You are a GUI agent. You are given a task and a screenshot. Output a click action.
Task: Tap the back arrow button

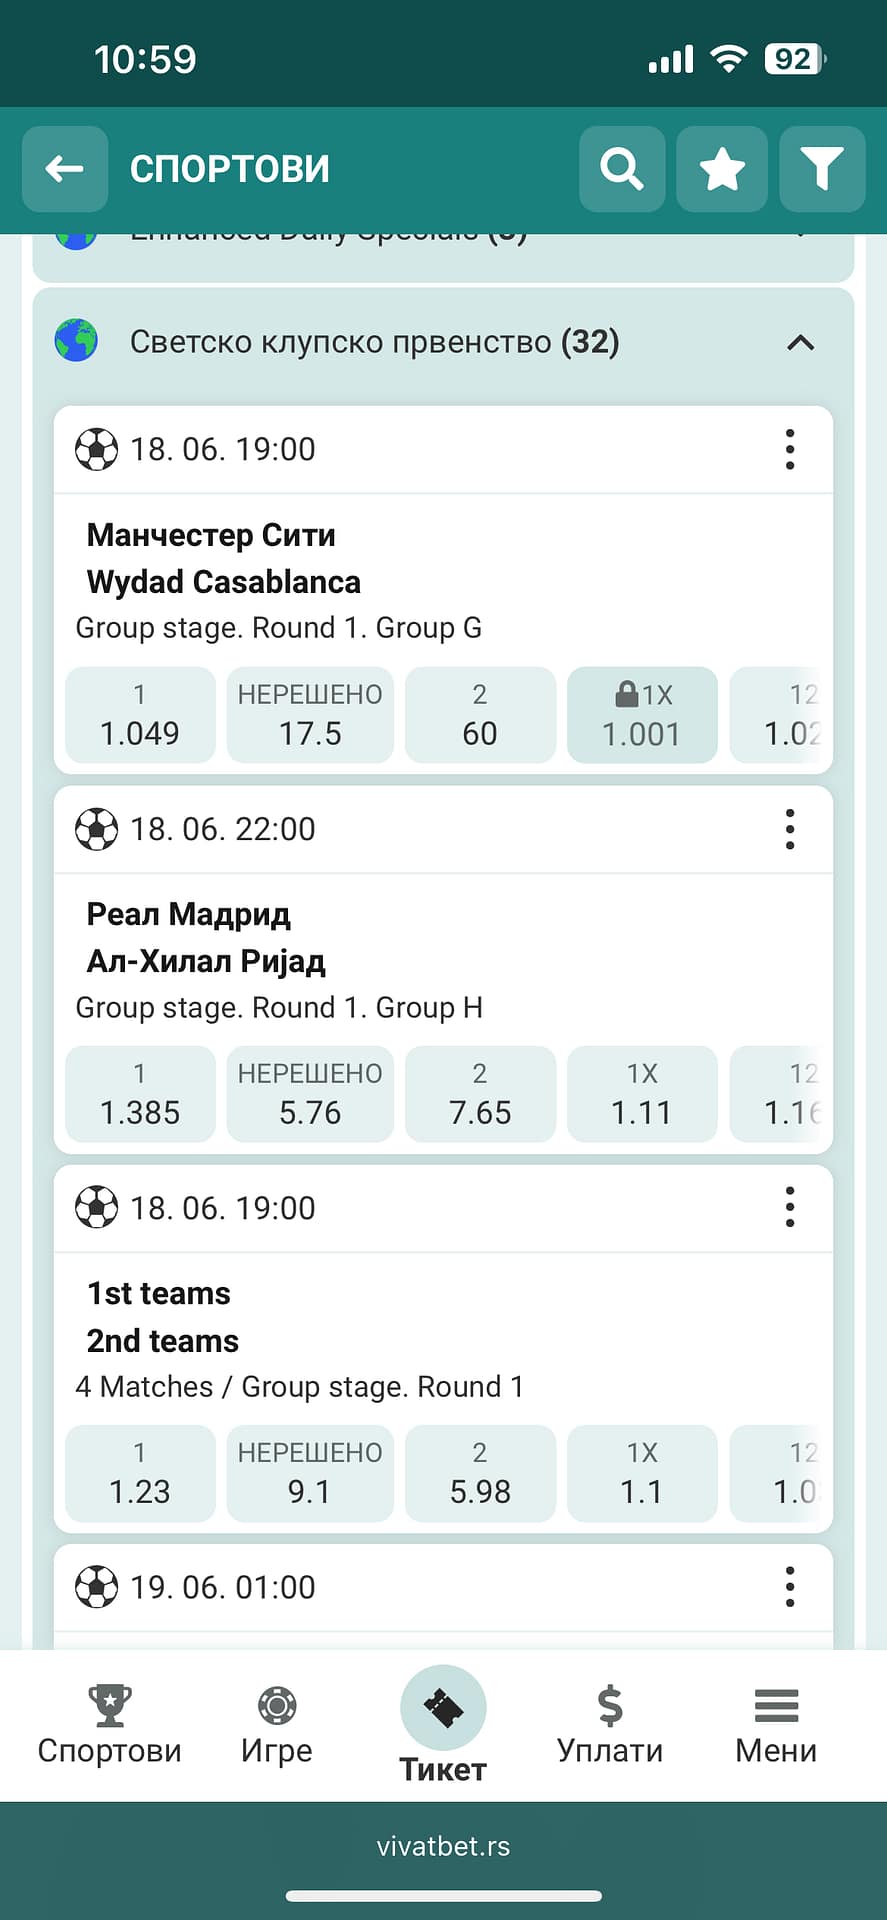[65, 169]
